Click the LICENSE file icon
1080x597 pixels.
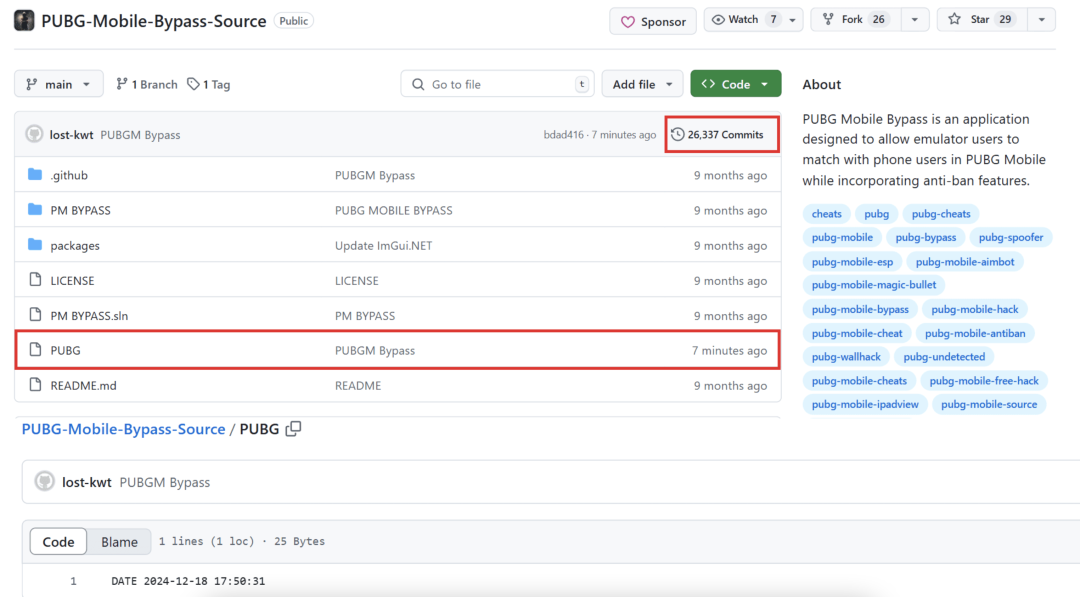click(35, 280)
